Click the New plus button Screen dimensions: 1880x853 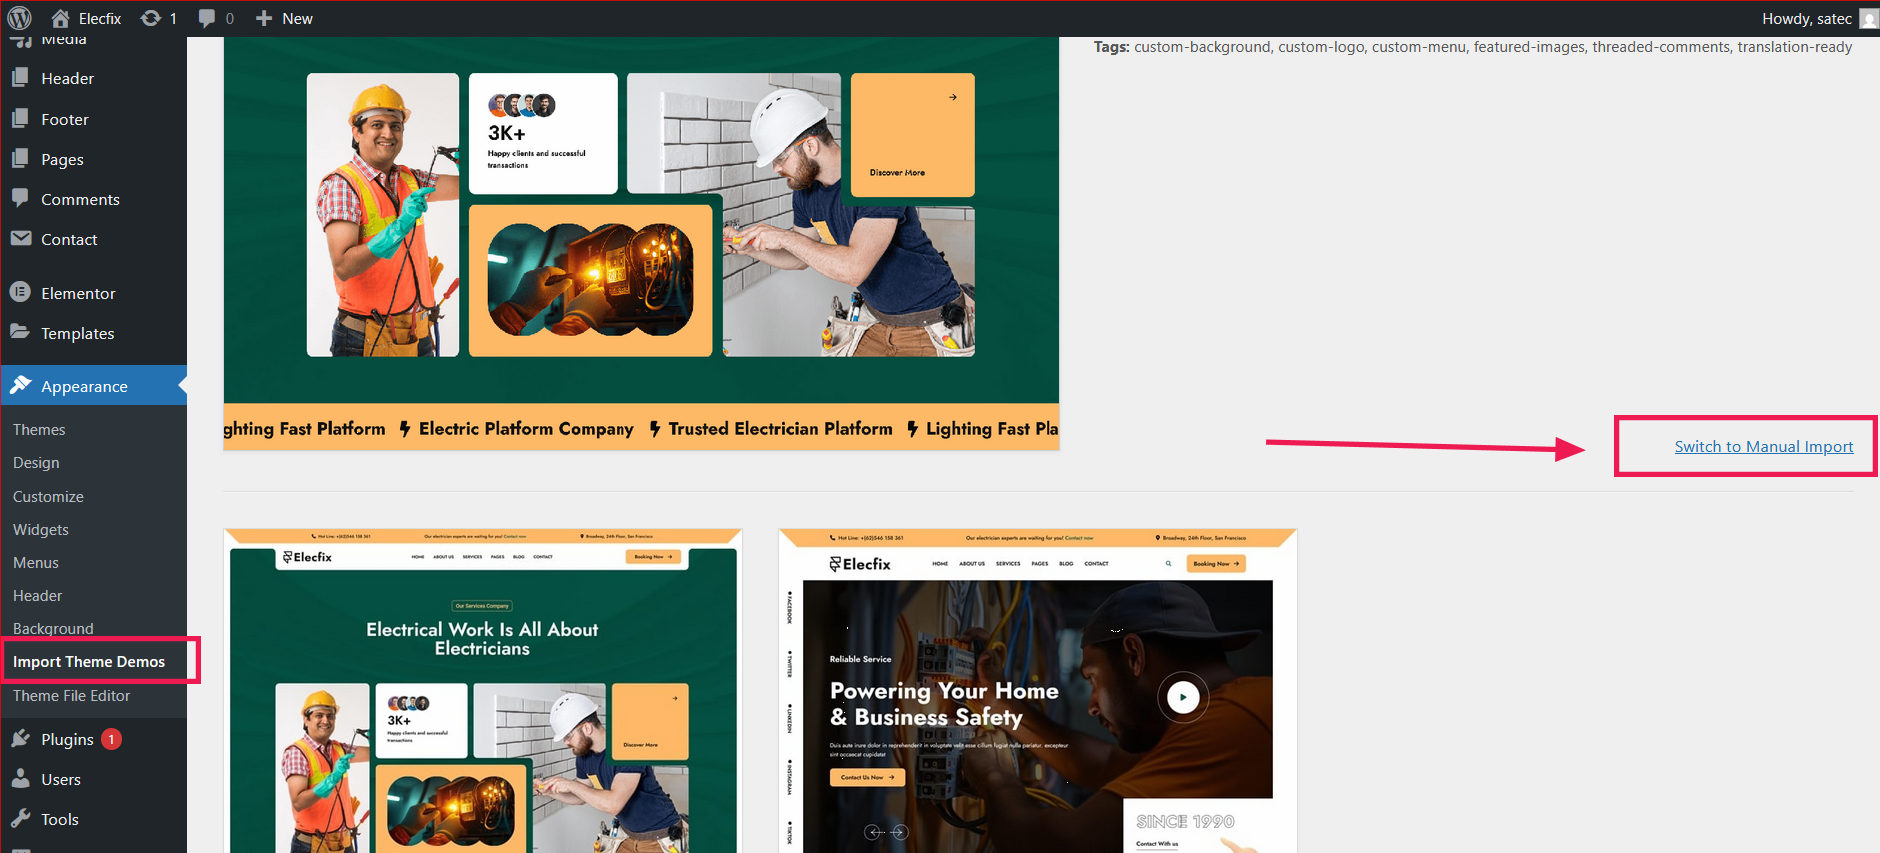[x=284, y=18]
